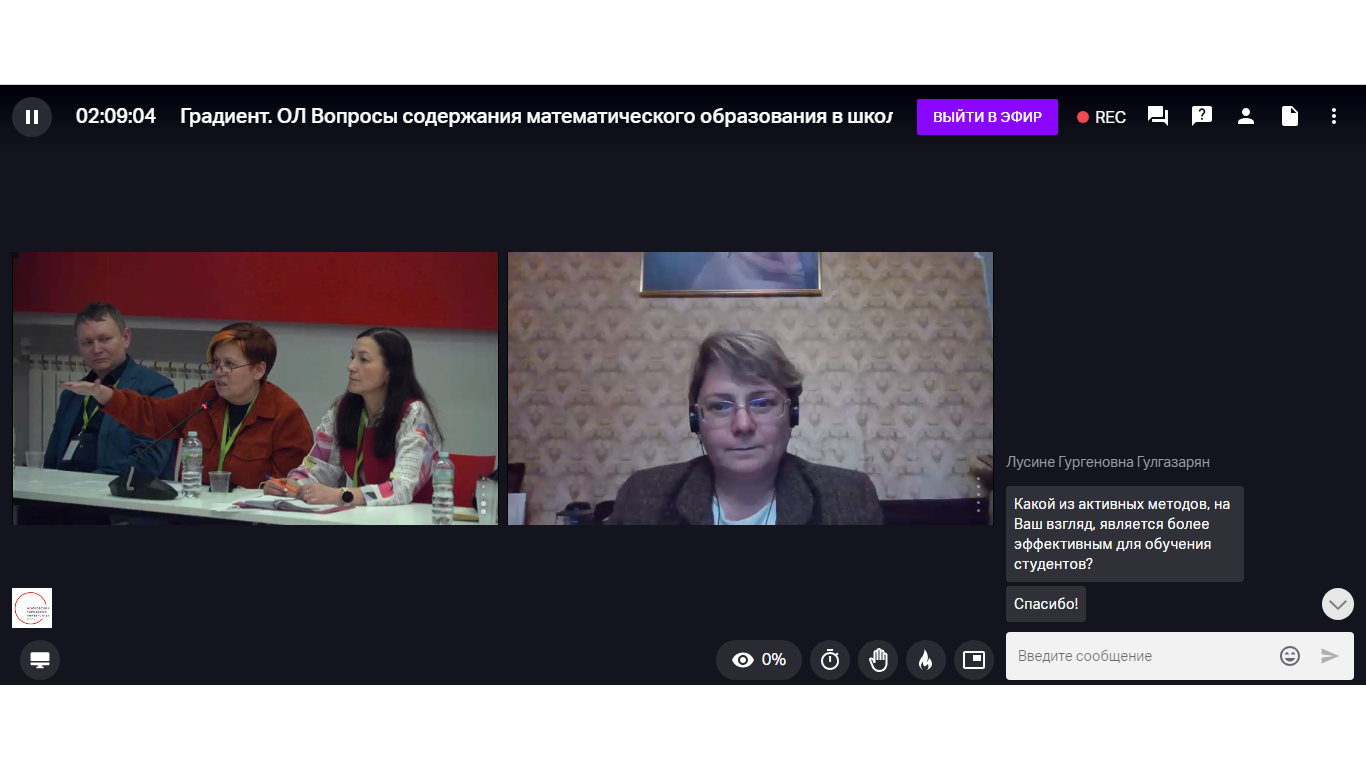Click the message input field
Screen dimensions: 1366x769
coord(1140,656)
